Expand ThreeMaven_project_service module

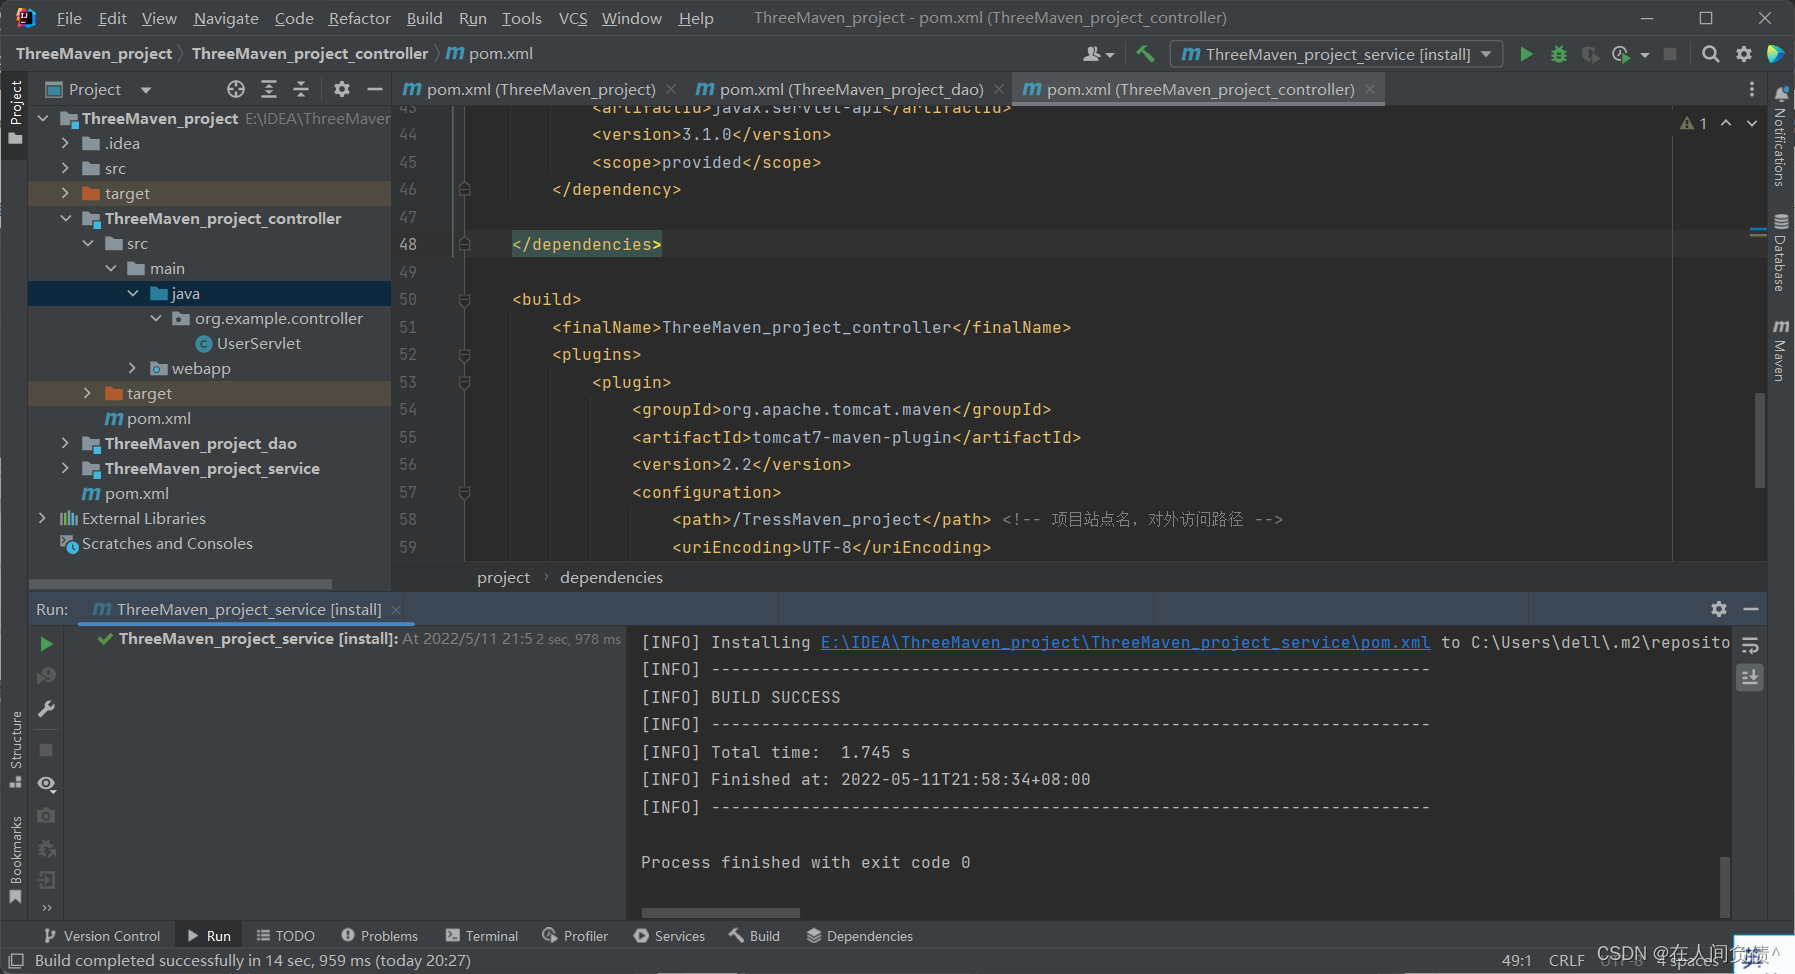(65, 468)
